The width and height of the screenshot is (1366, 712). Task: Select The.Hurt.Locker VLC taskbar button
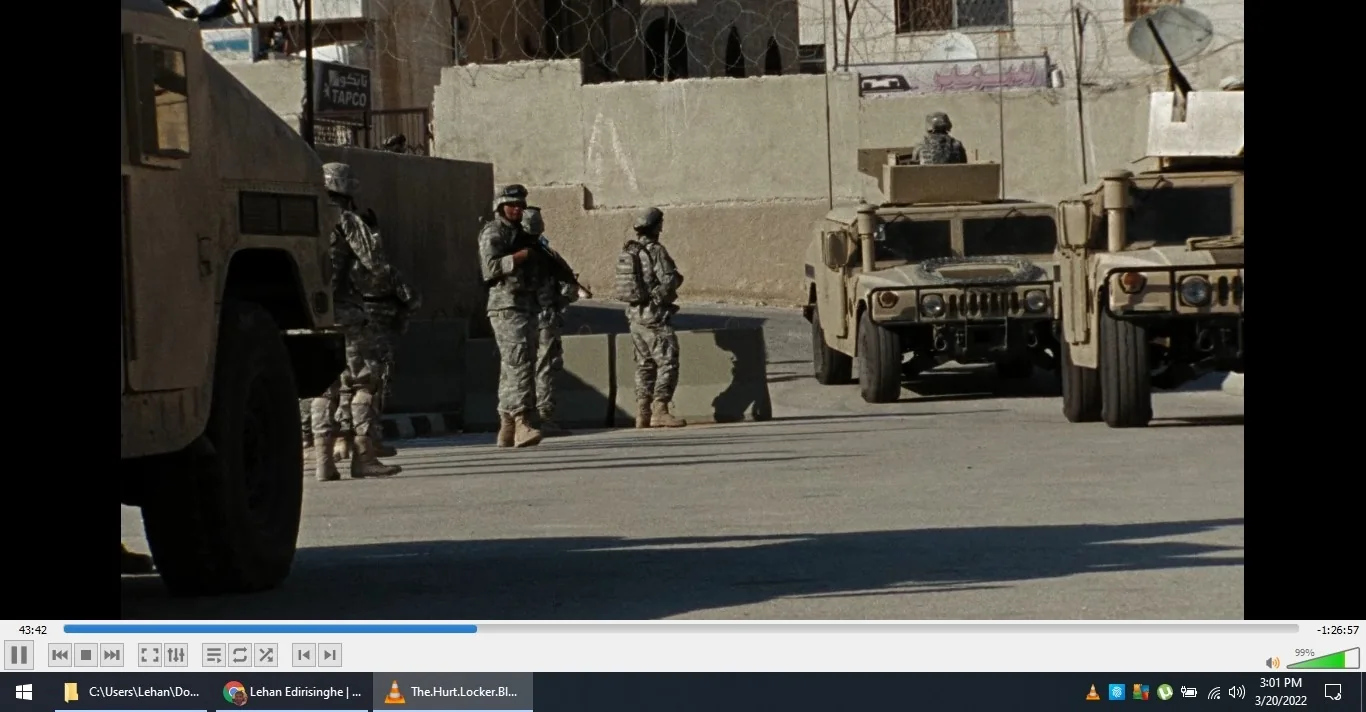tap(453, 692)
